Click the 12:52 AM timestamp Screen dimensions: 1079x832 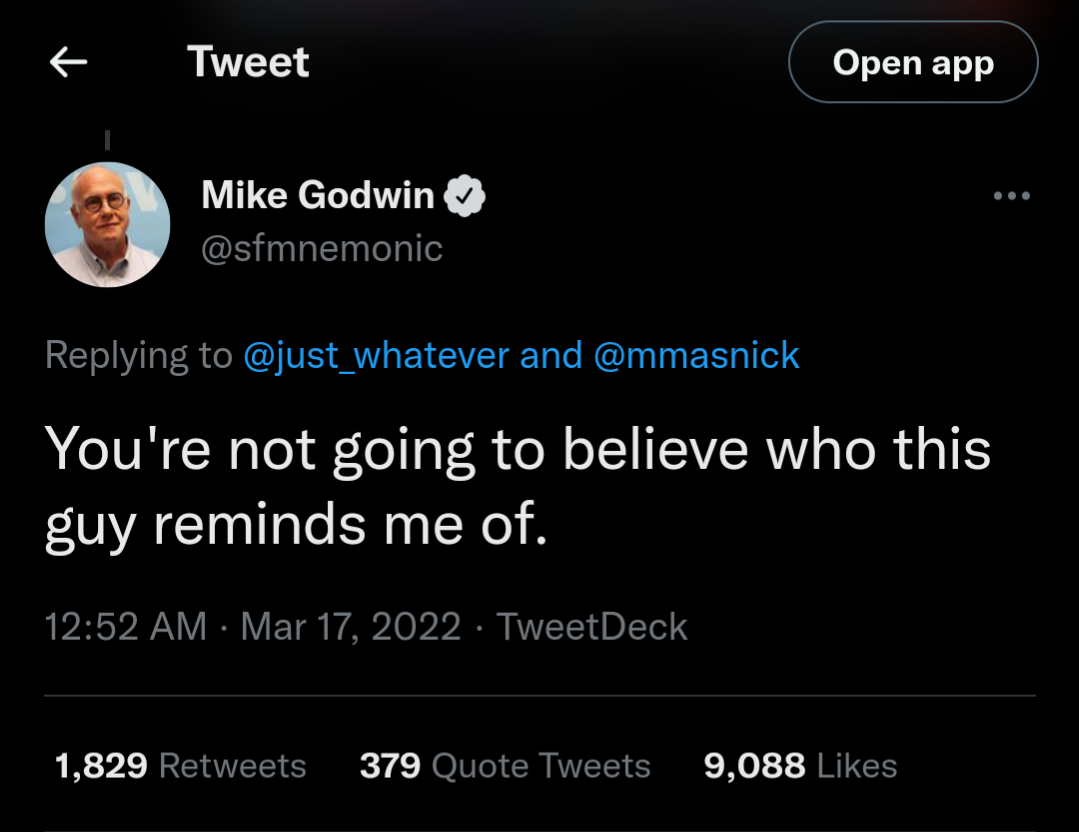pos(125,627)
